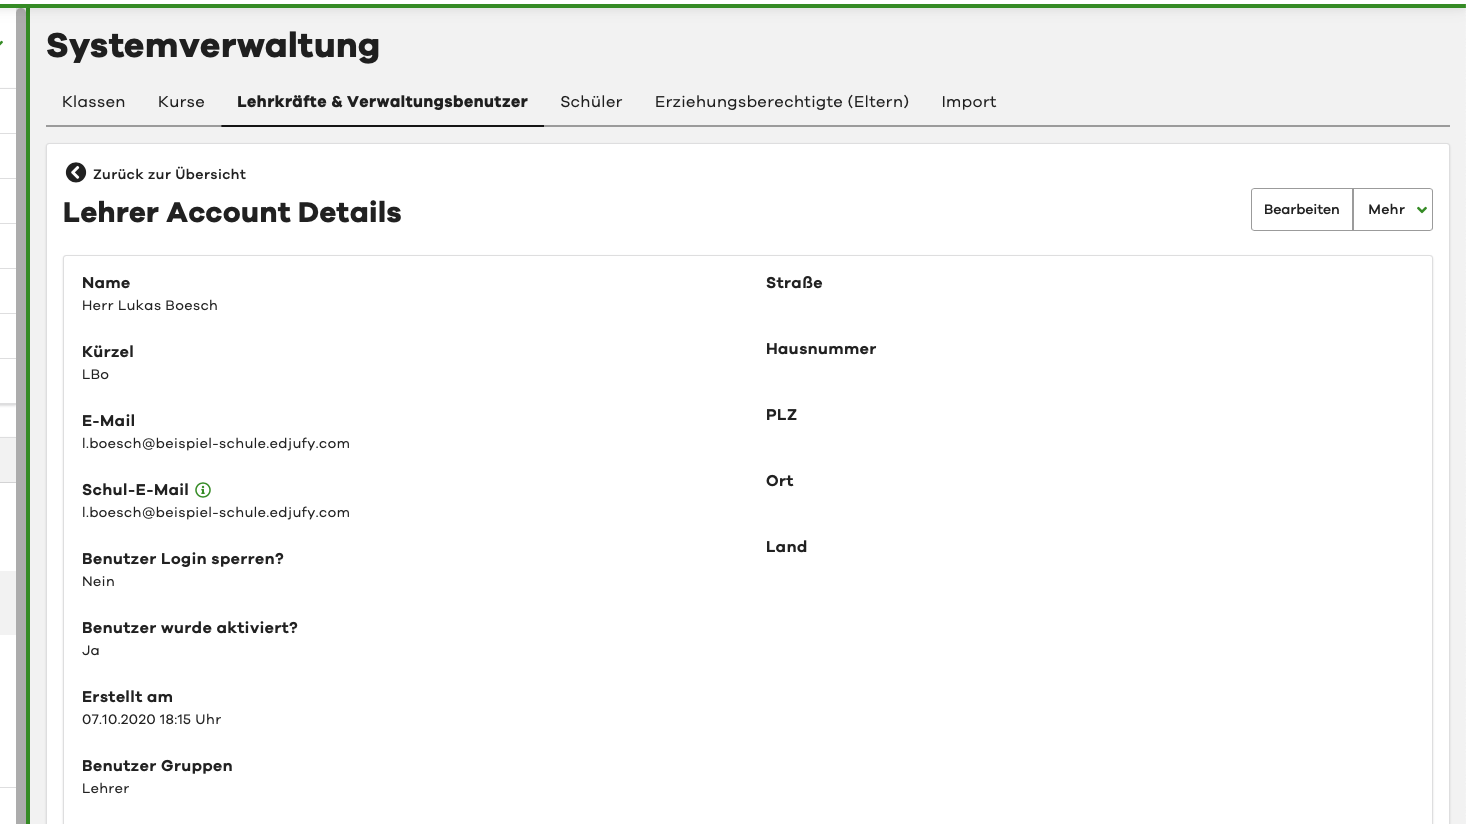Click the Systemverwaltung page heading

213,46
